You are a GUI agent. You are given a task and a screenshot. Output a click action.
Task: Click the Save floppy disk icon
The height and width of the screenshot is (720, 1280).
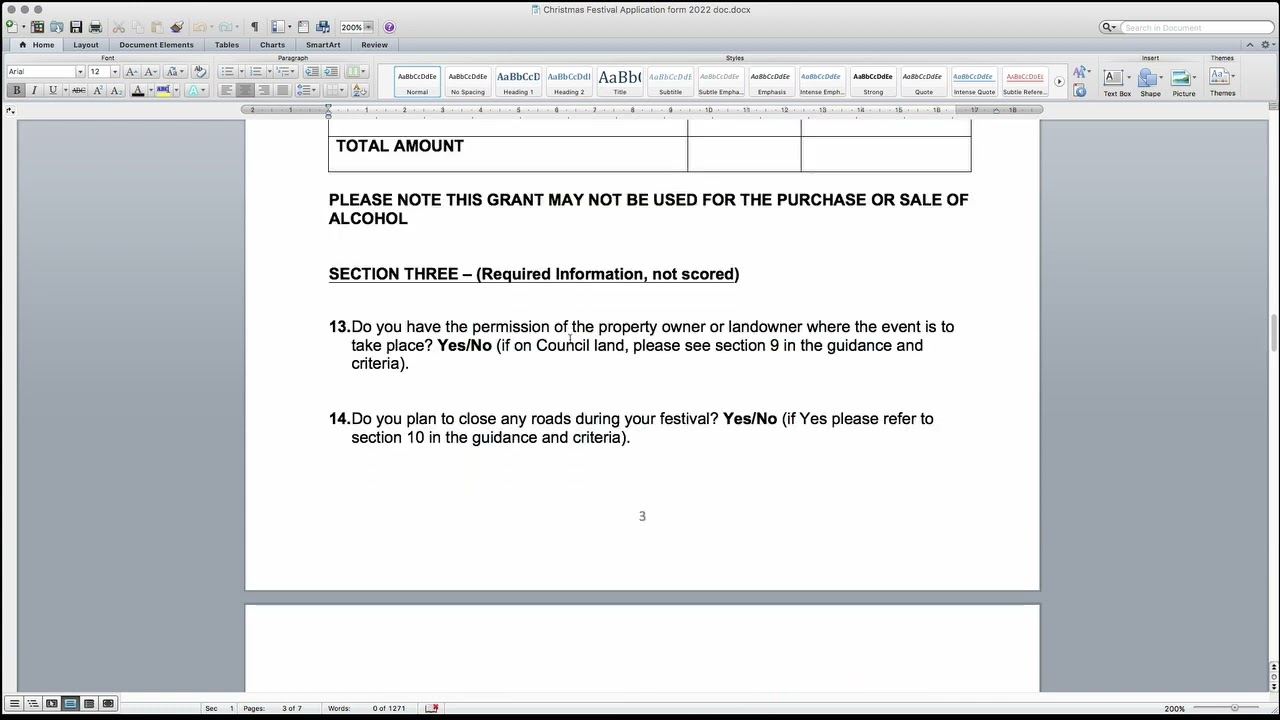pyautogui.click(x=76, y=27)
